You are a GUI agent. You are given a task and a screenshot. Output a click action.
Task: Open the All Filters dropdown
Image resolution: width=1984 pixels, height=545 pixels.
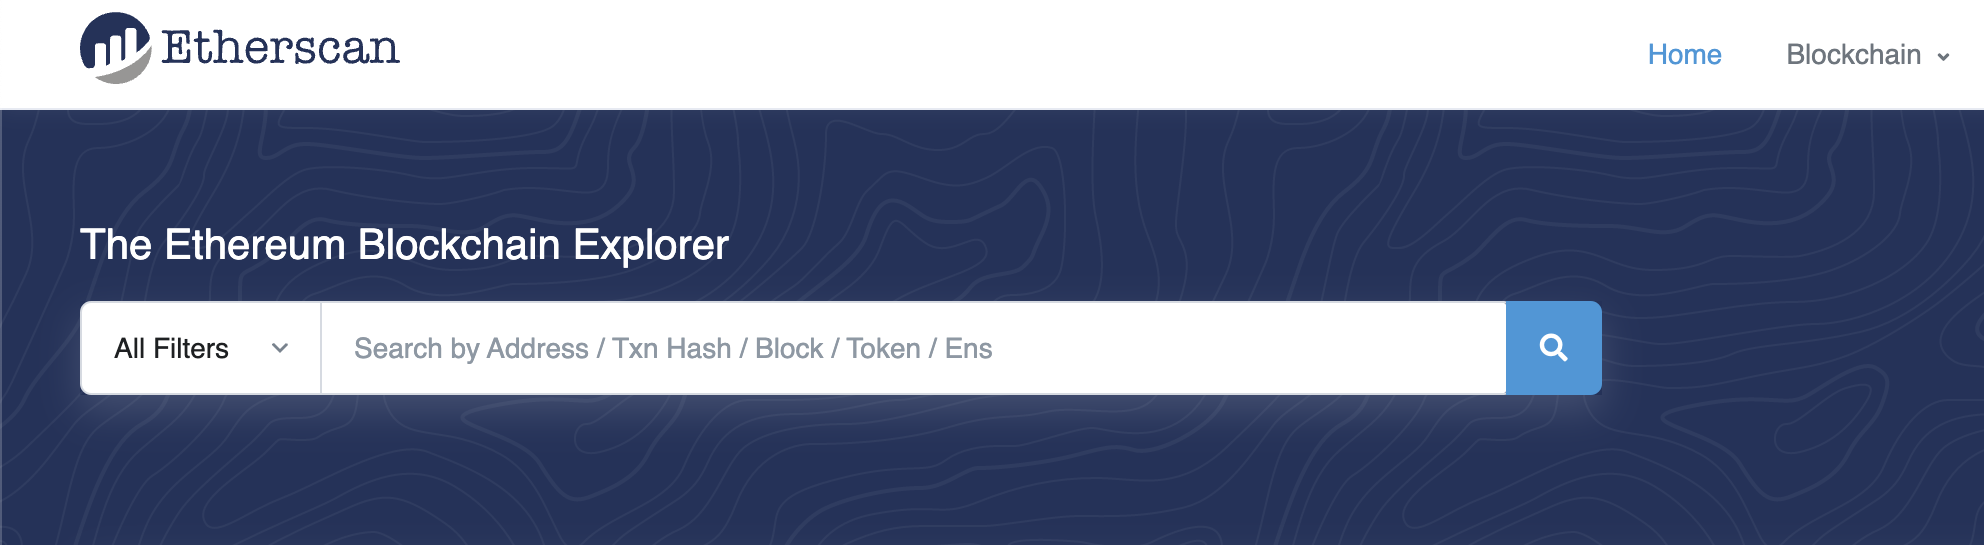pyautogui.click(x=200, y=348)
